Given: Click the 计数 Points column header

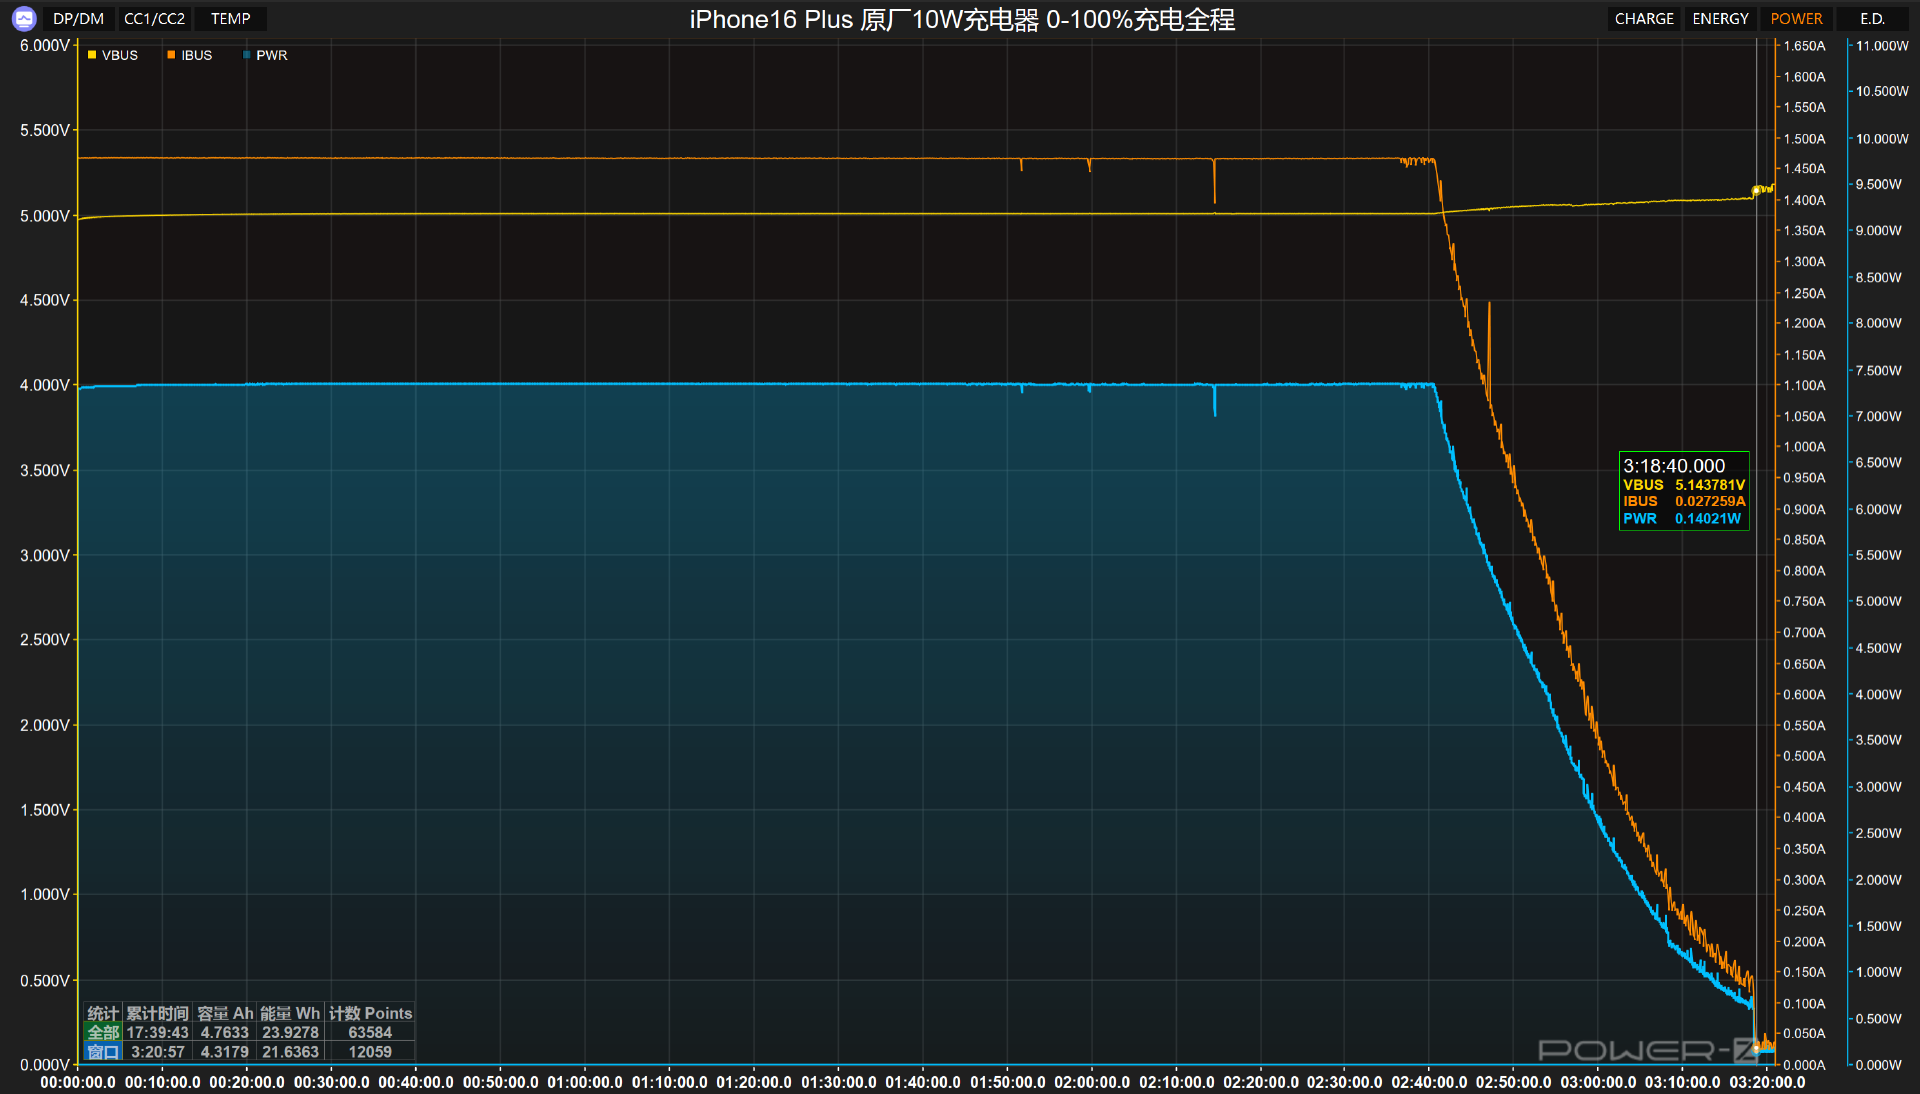Looking at the screenshot, I should [x=370, y=1013].
